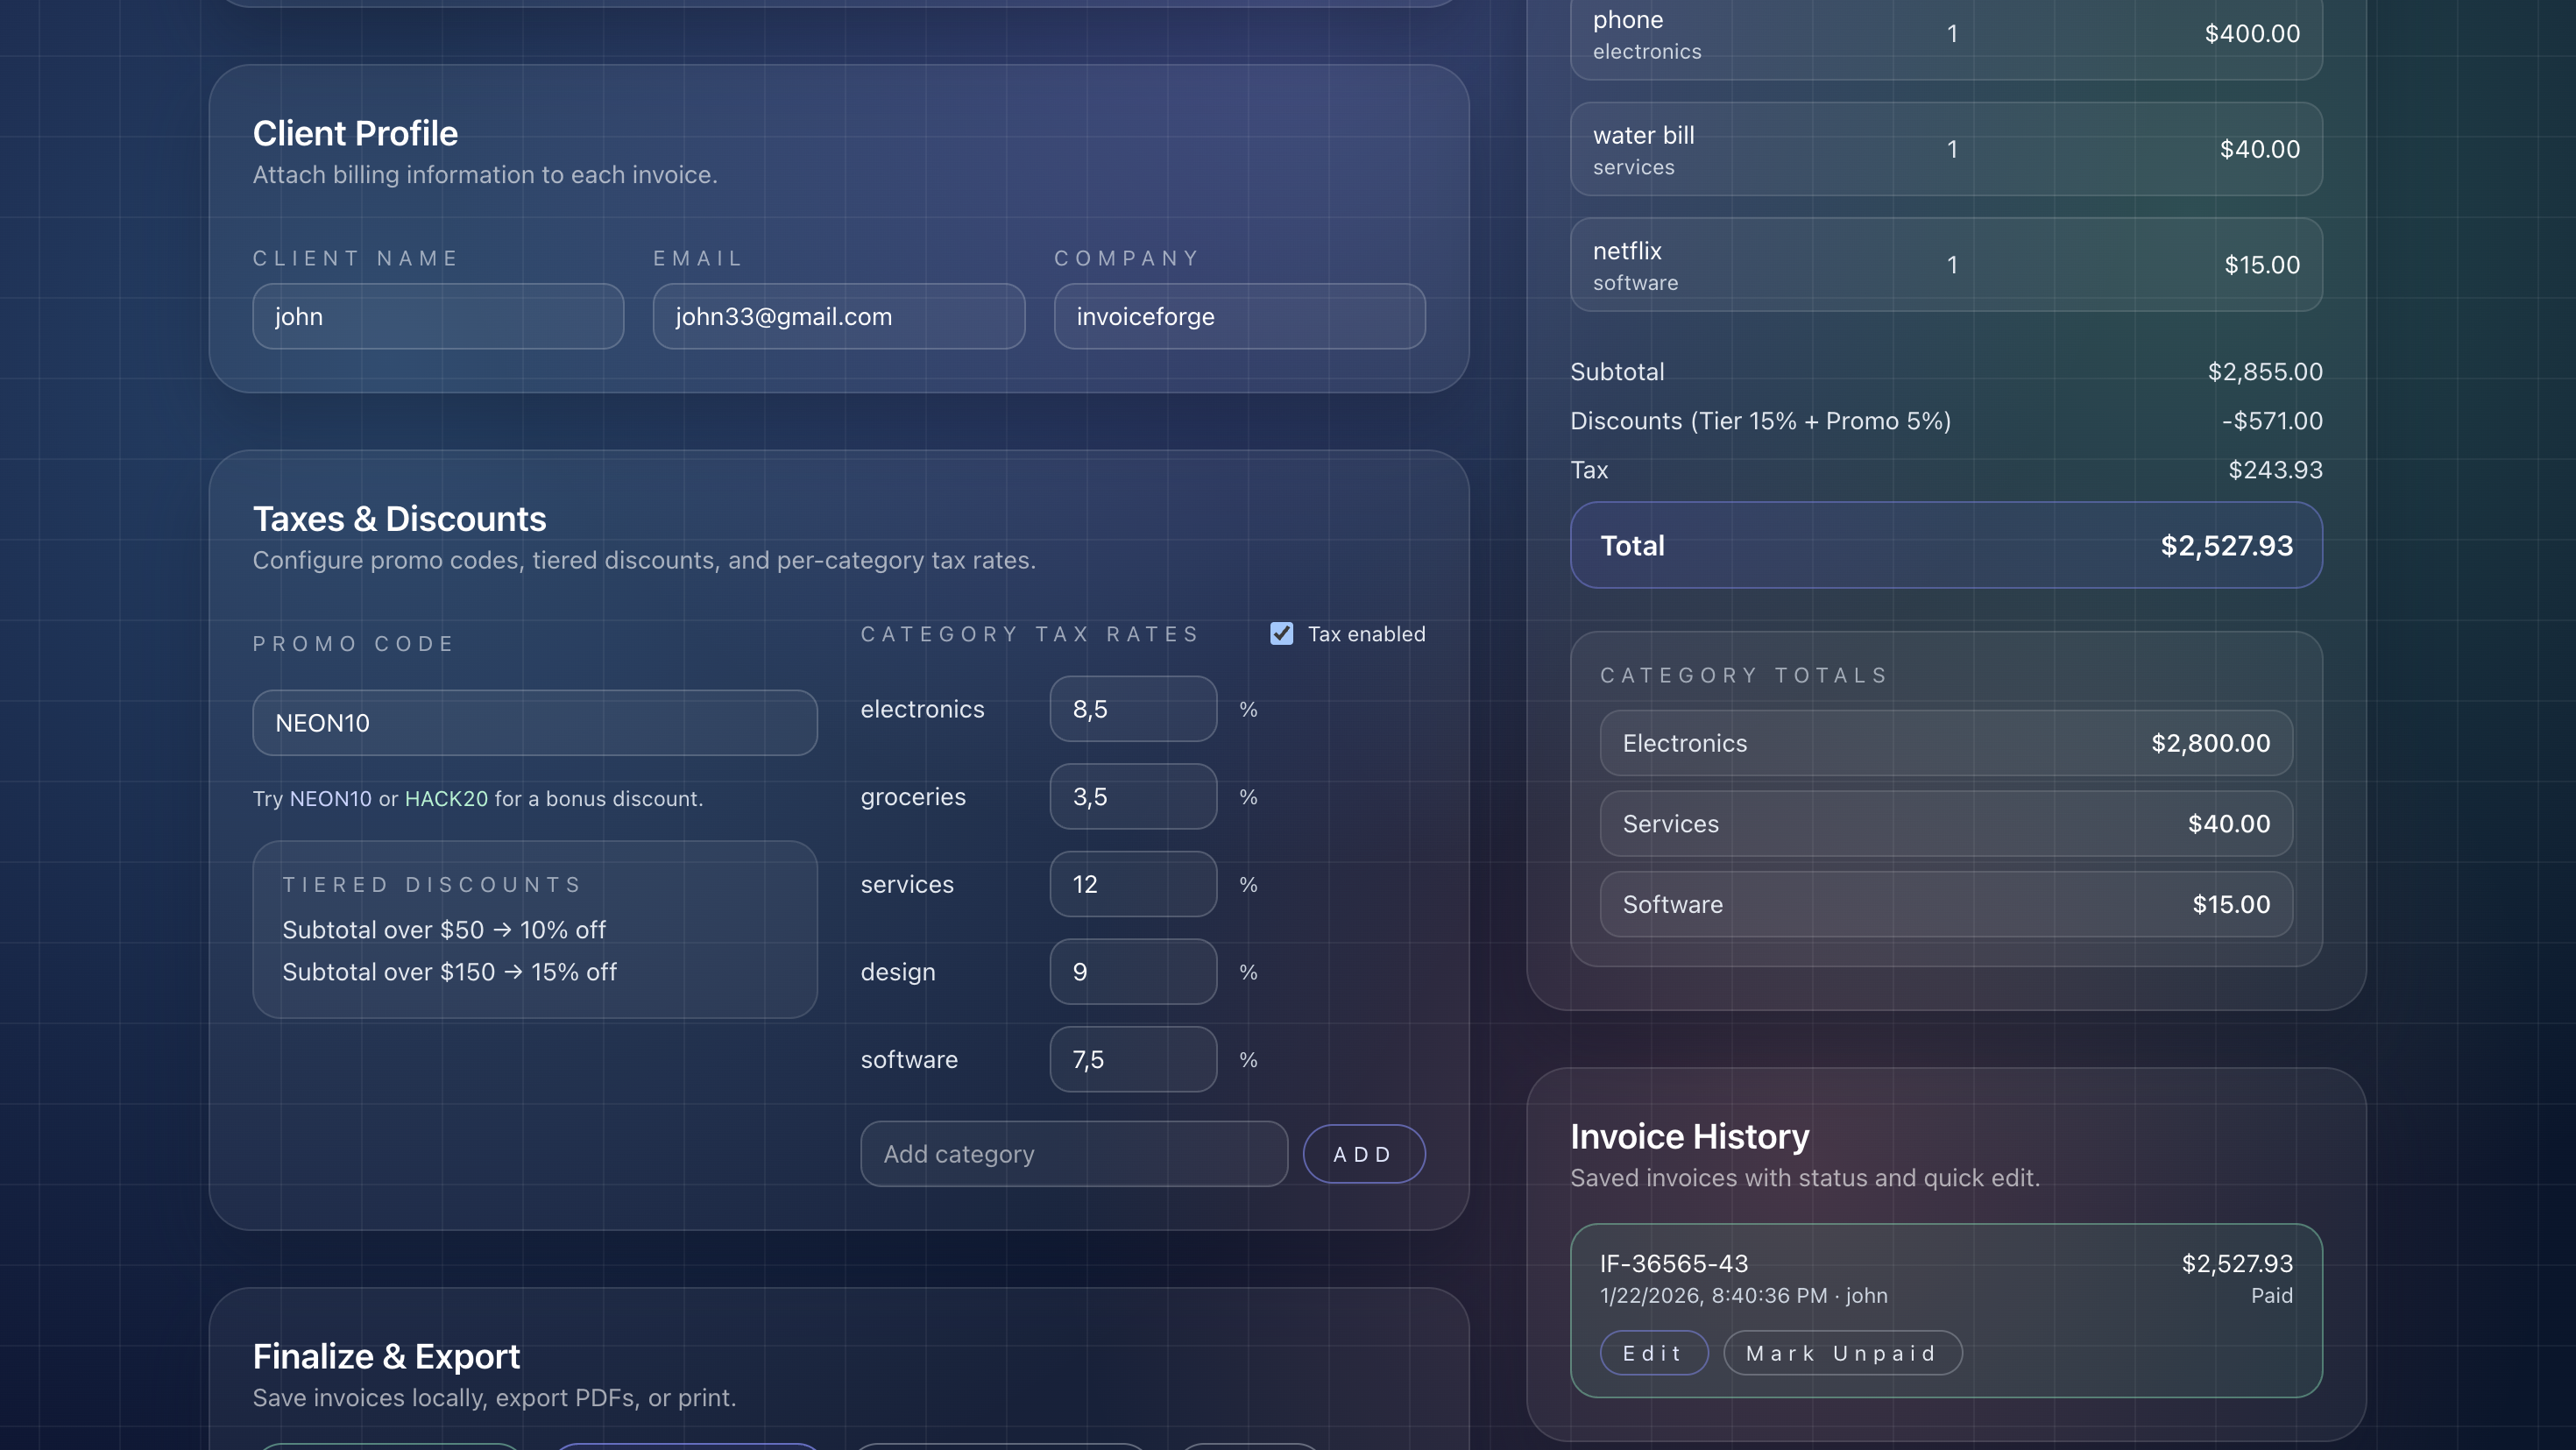Select the water bill line item row

click(1945, 149)
